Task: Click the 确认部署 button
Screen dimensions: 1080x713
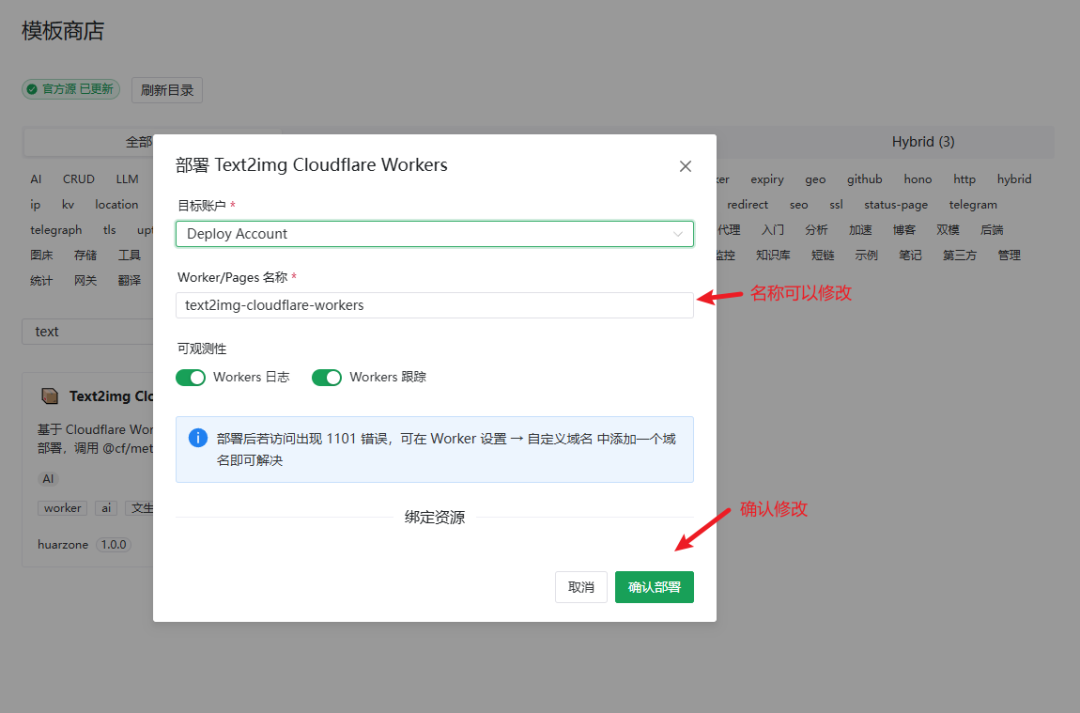Action: [654, 587]
